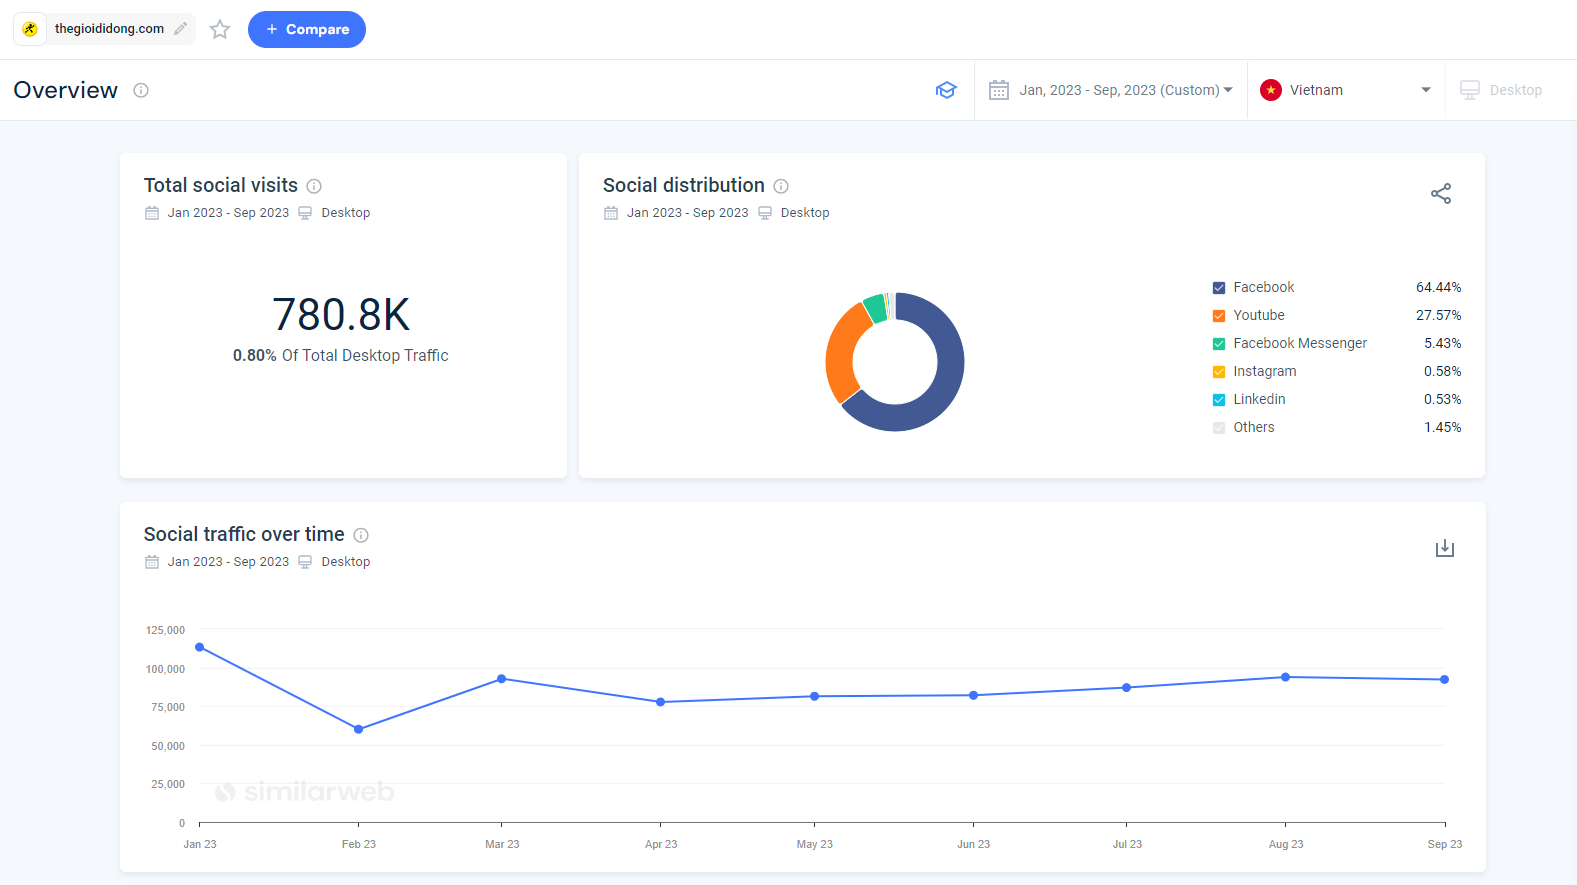Show info for Social distribution

pos(781,186)
